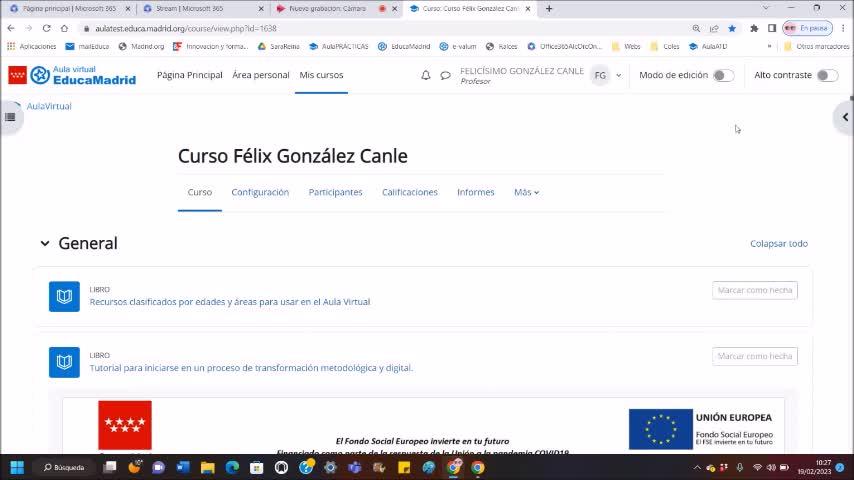
Task: Open File Explorer from the taskbar
Action: coord(208,467)
